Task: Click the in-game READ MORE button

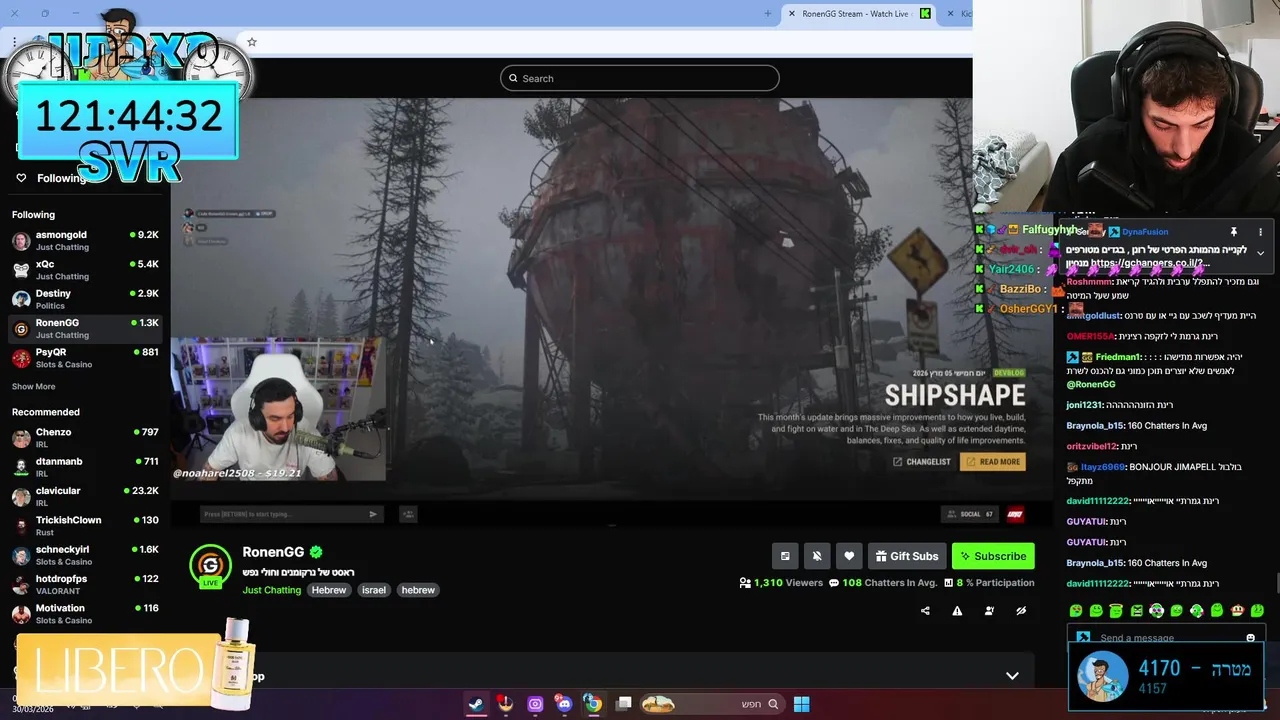Action: (993, 462)
